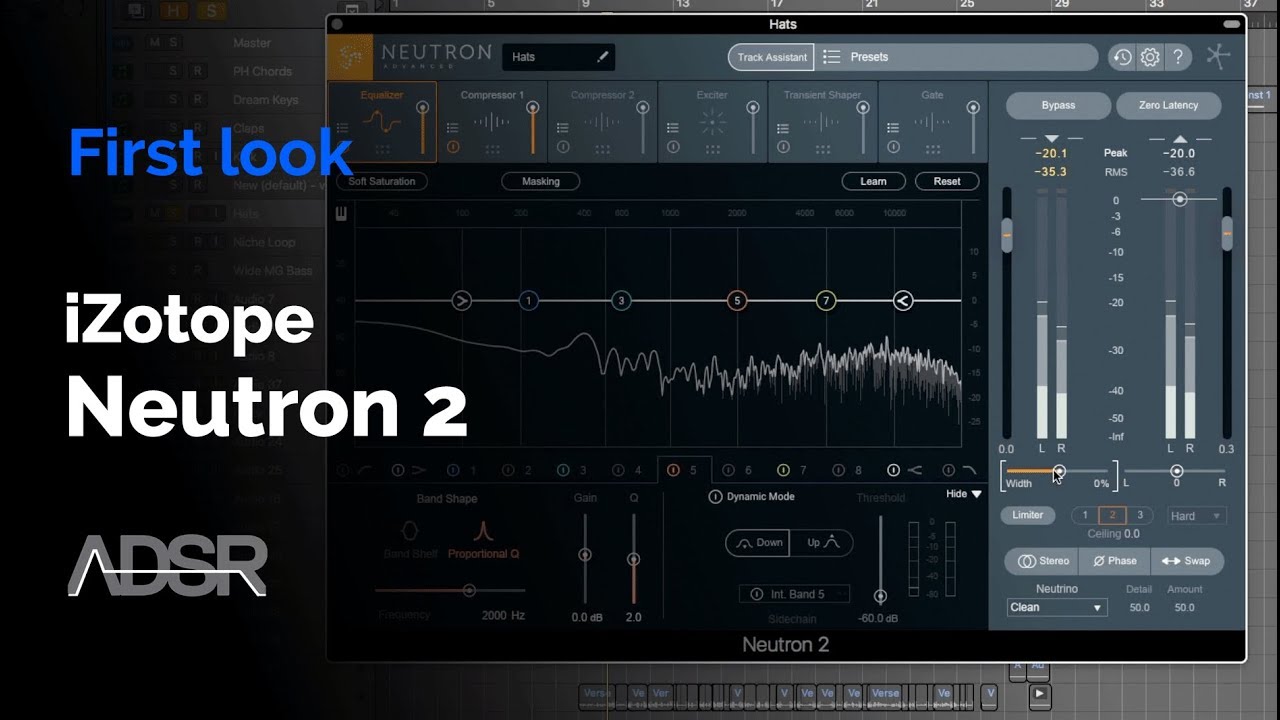Open Exciter module presets list icon

(x=672, y=128)
